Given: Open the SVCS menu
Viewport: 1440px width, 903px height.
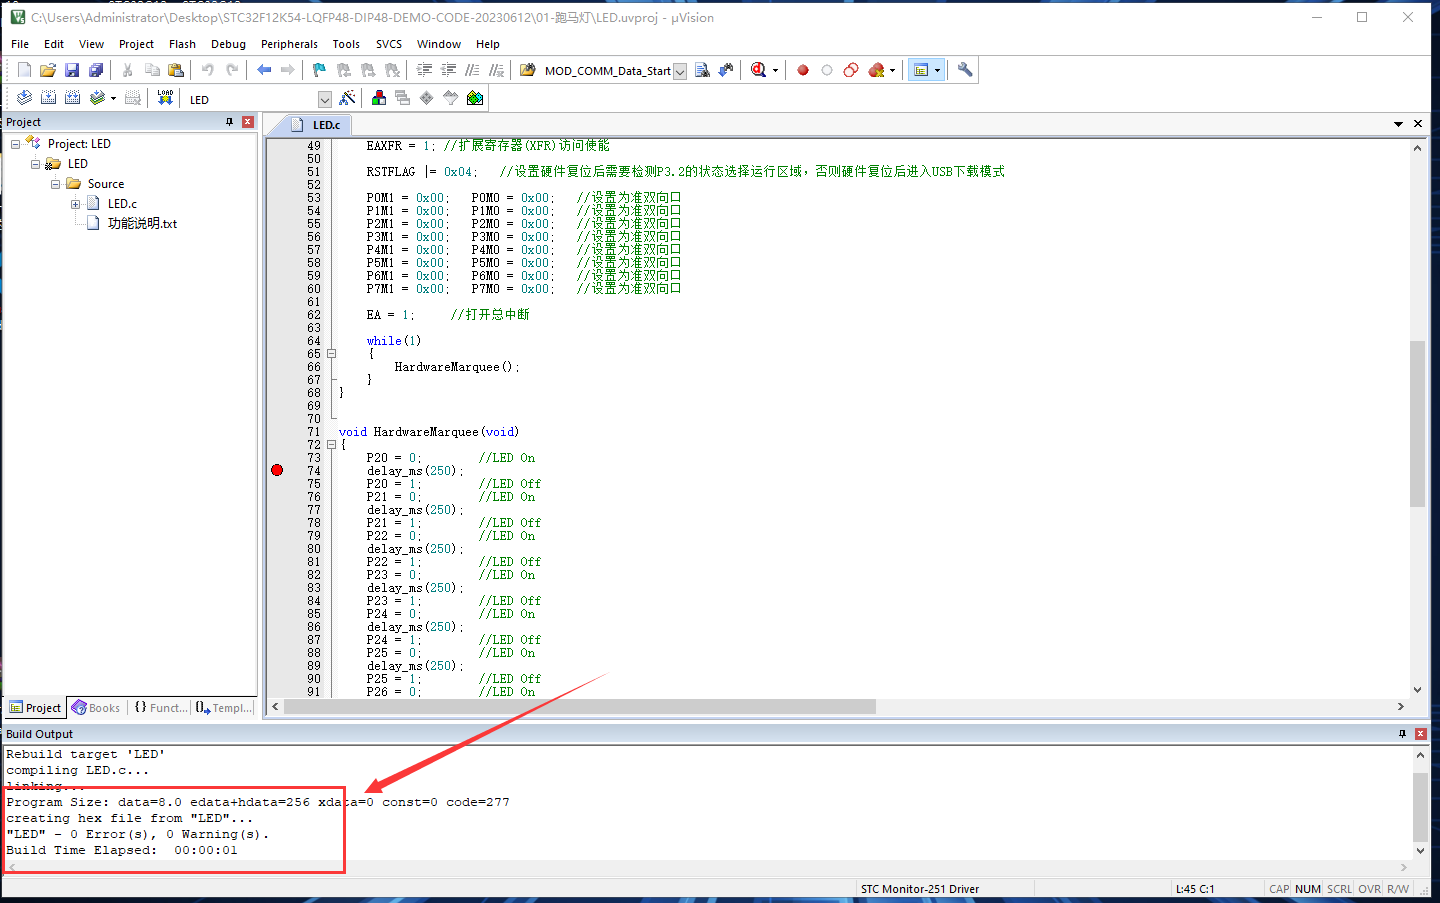Looking at the screenshot, I should [389, 44].
